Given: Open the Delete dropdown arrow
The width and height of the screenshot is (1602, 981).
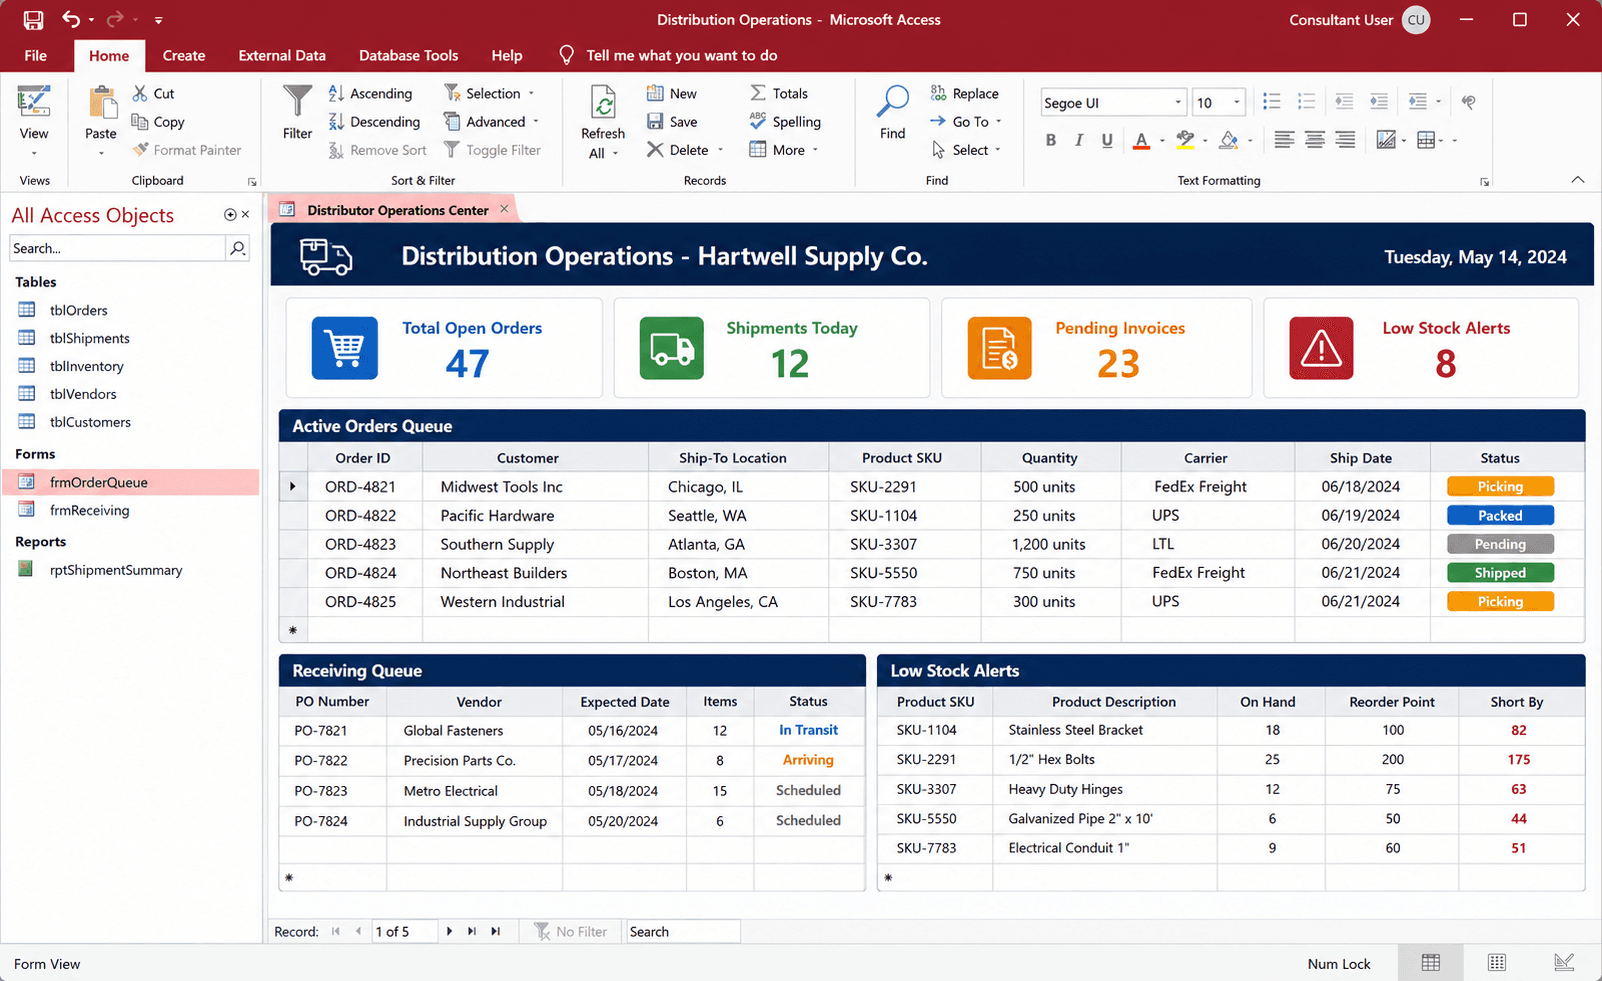Looking at the screenshot, I should [x=720, y=150].
